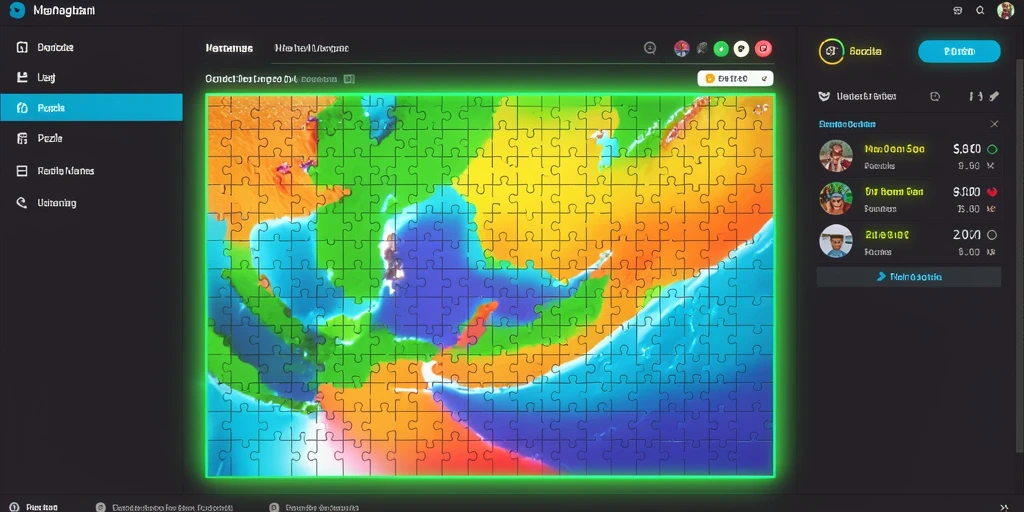Toggle the green circle on the first player row

992,149
